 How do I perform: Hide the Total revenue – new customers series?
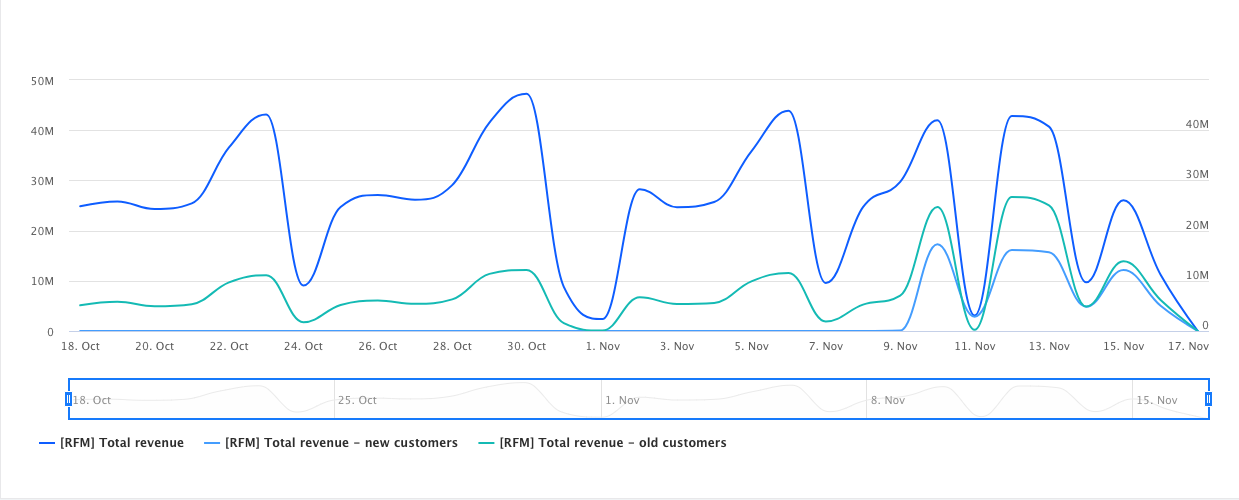341,443
